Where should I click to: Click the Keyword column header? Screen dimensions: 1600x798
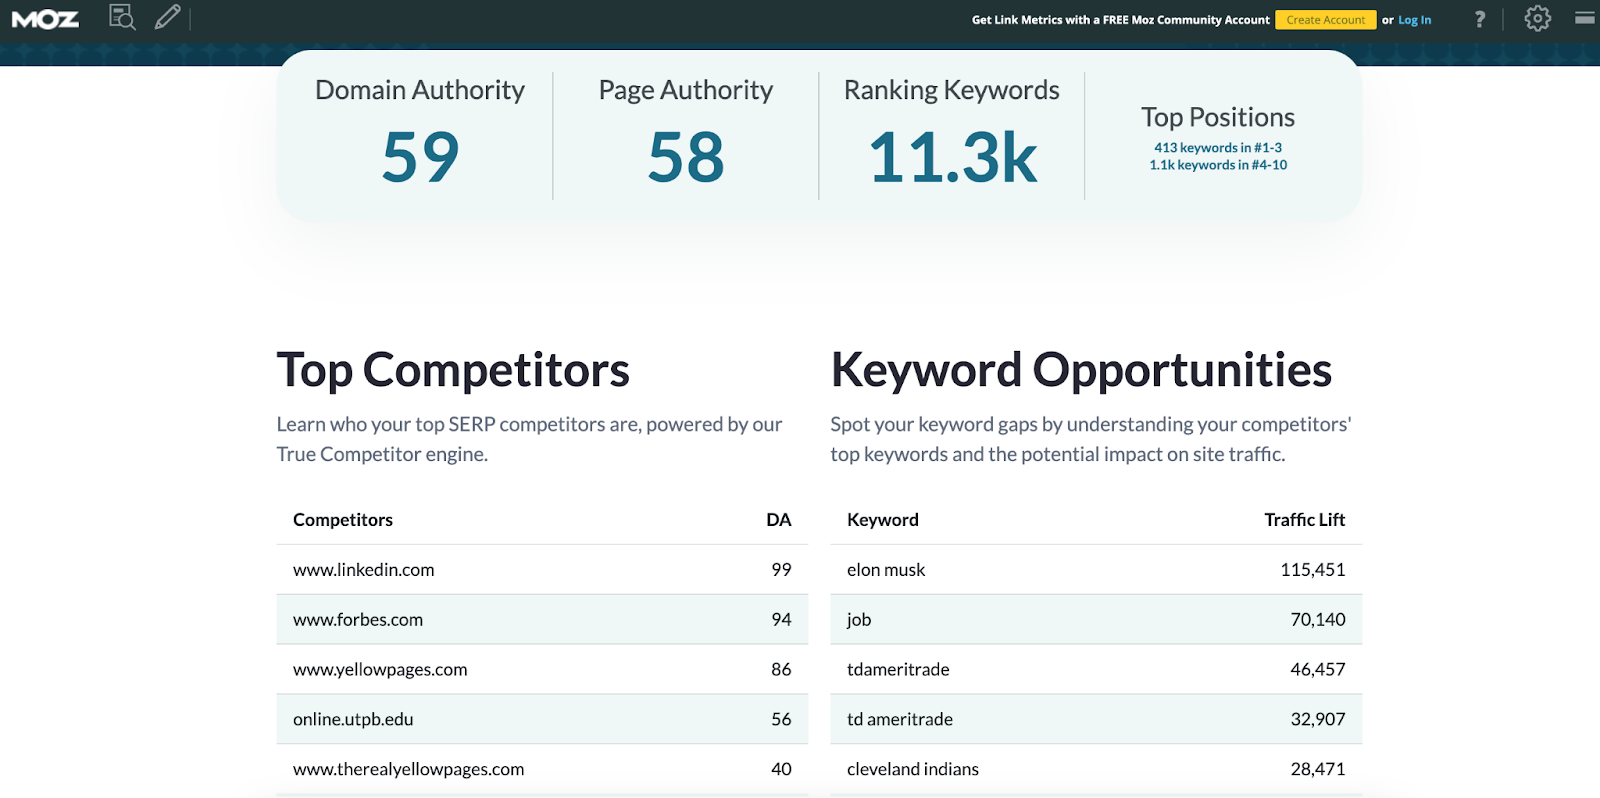(883, 520)
